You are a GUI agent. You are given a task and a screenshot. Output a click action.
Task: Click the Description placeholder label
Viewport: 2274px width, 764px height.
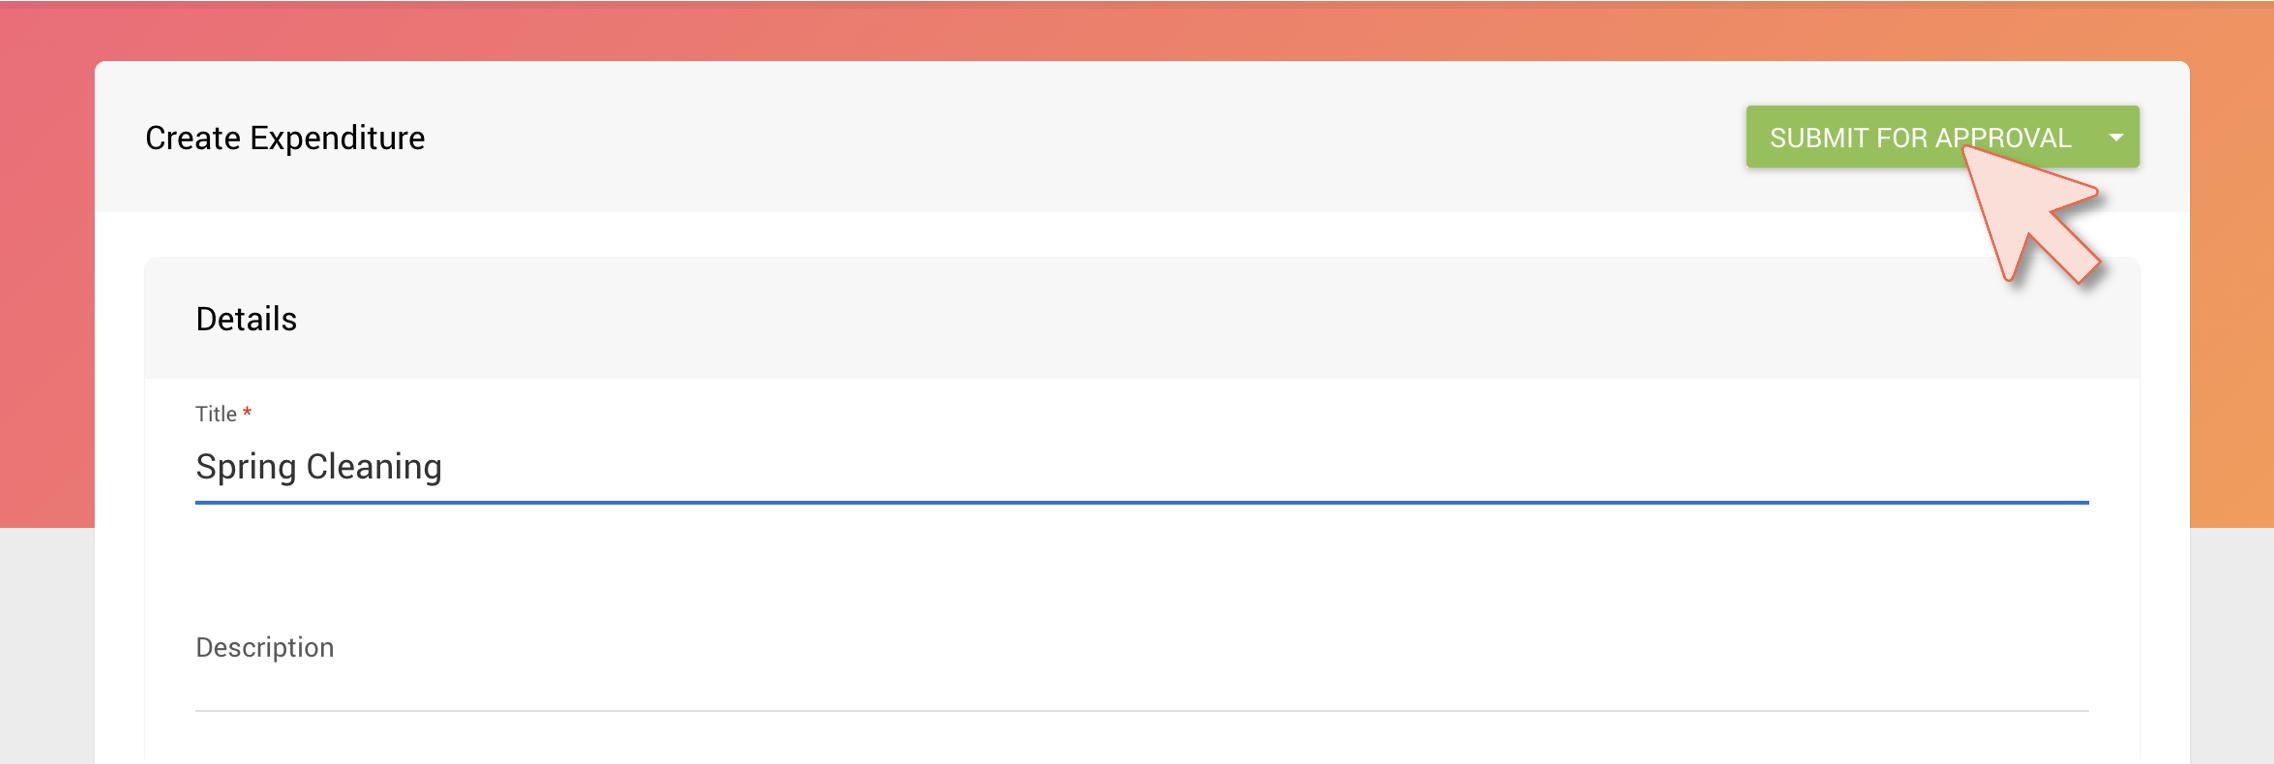265,647
